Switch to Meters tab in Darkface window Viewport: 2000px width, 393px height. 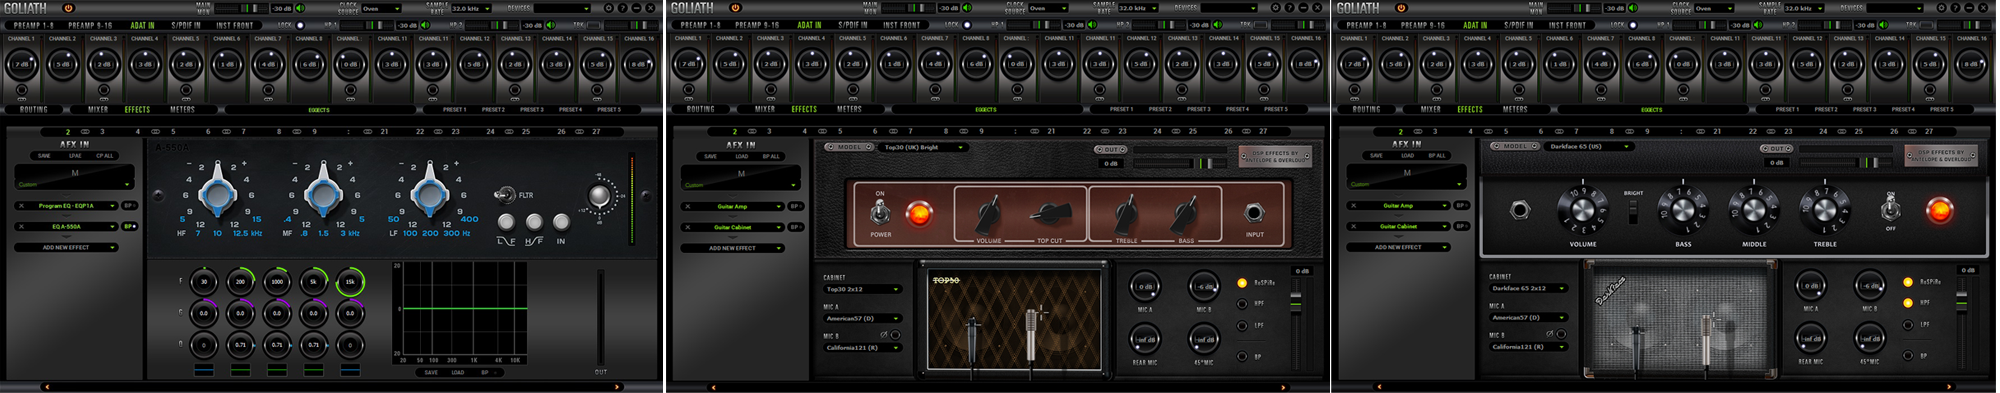point(1515,109)
